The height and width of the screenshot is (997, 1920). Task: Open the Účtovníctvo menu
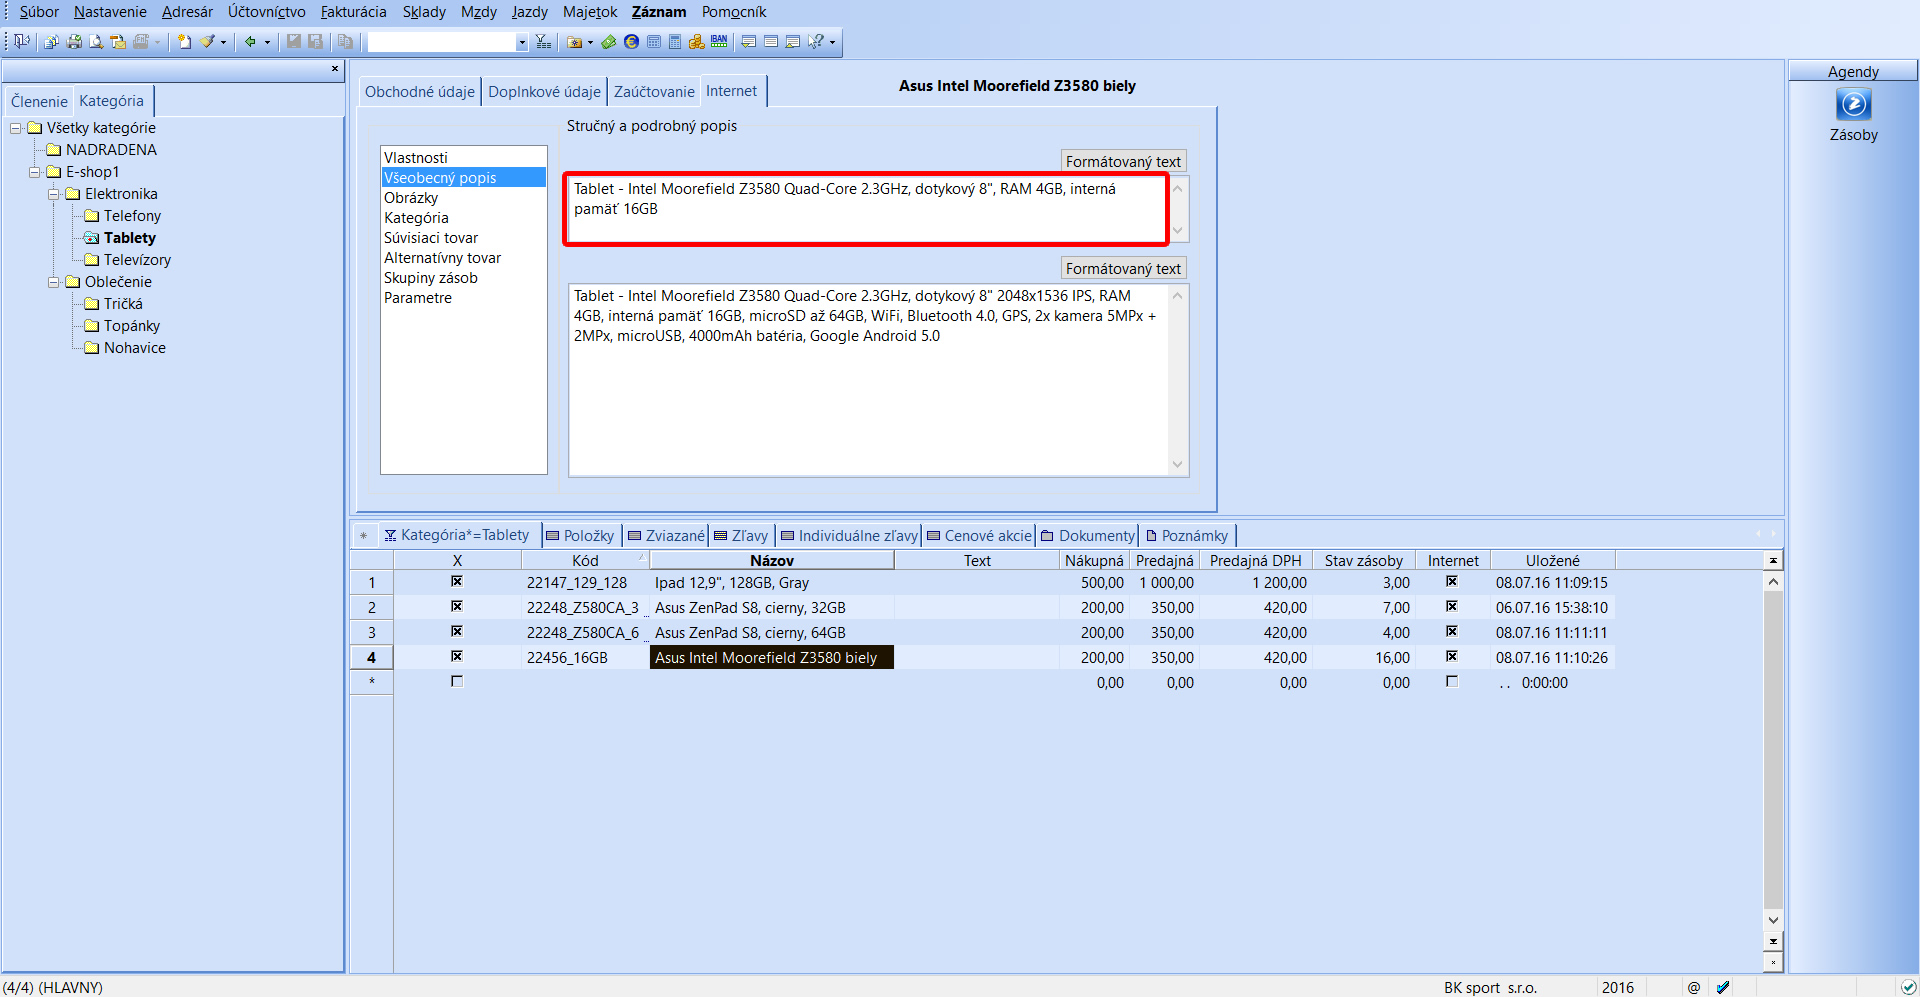point(267,12)
